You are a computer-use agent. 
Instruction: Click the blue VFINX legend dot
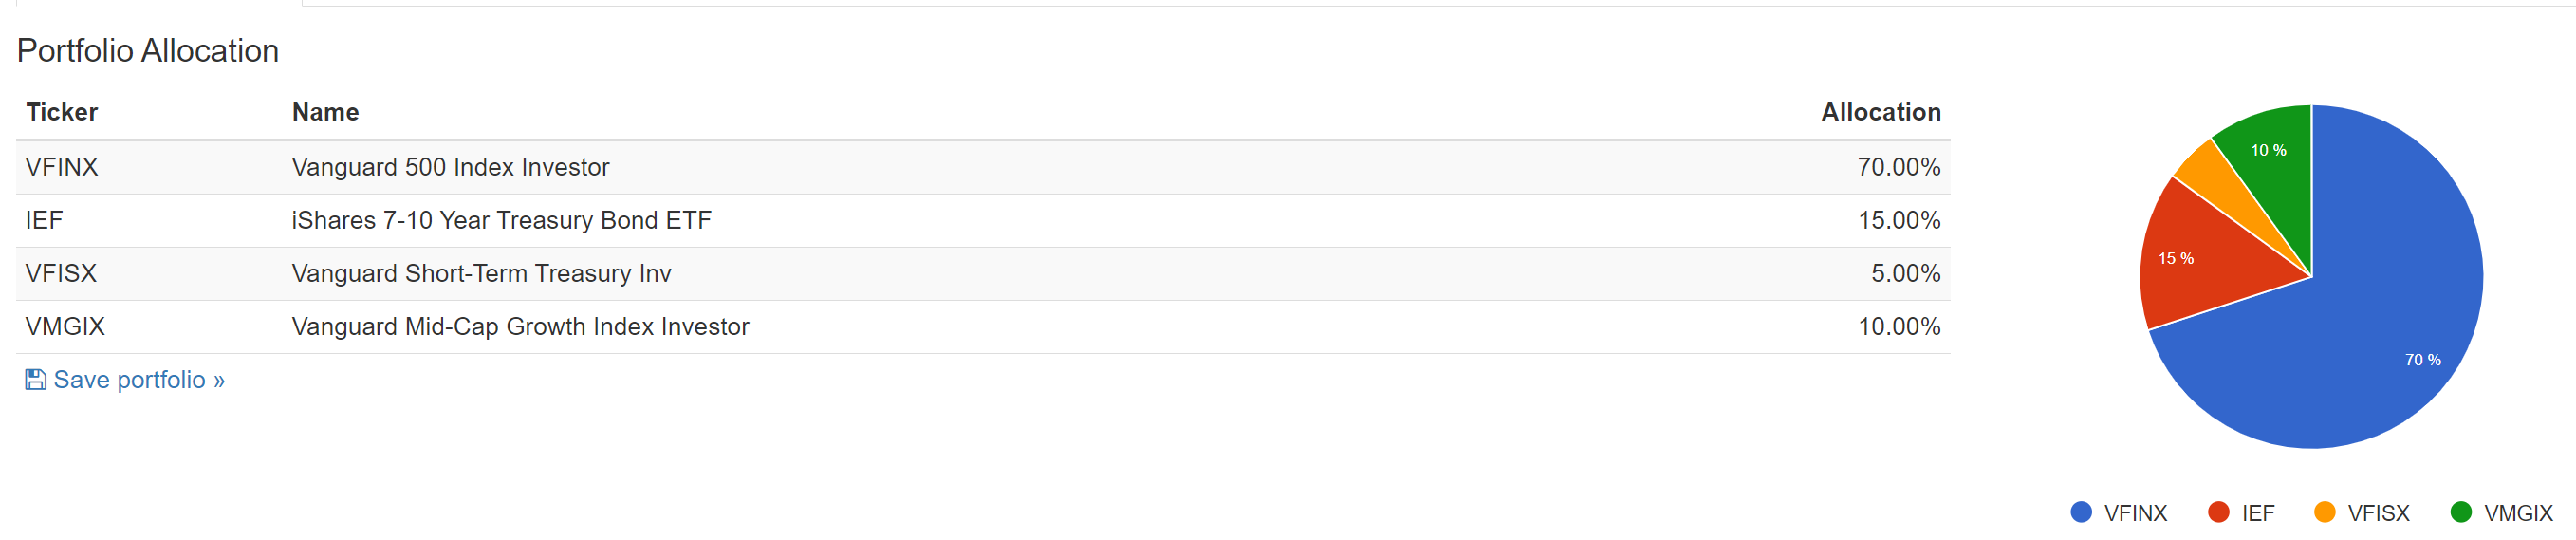[x=2081, y=512]
